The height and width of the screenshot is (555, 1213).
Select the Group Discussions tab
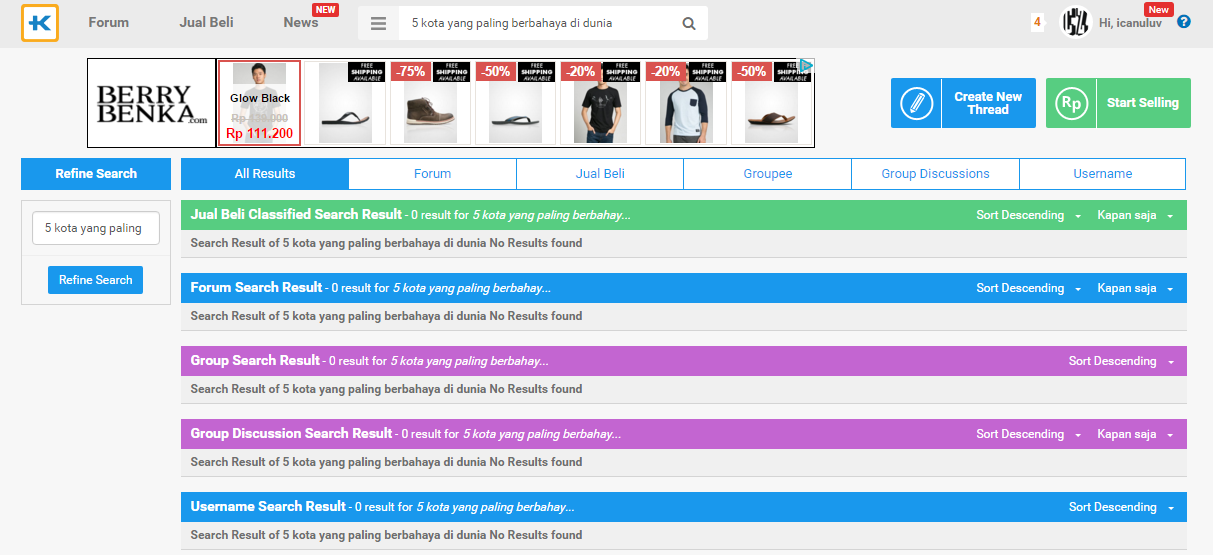tap(935, 174)
